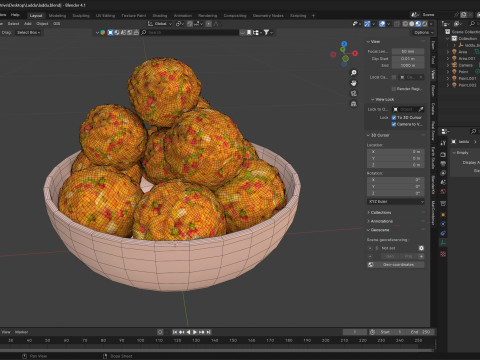480x360 pixels.
Task: Jump to the first frame in timeline
Action: point(175,332)
